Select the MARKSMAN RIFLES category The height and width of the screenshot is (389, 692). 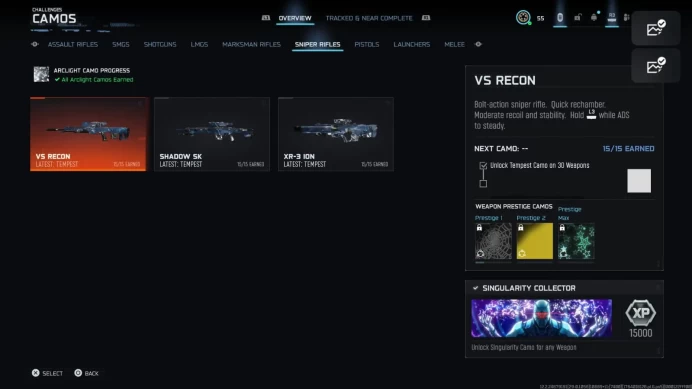pyautogui.click(x=251, y=45)
